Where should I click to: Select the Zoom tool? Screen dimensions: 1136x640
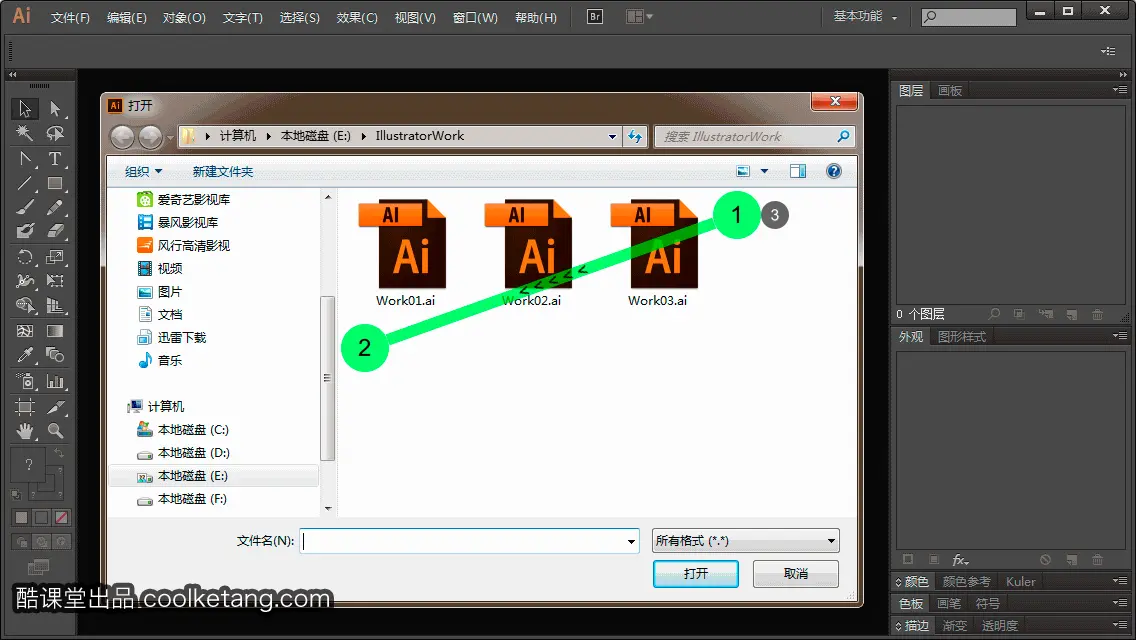click(55, 431)
